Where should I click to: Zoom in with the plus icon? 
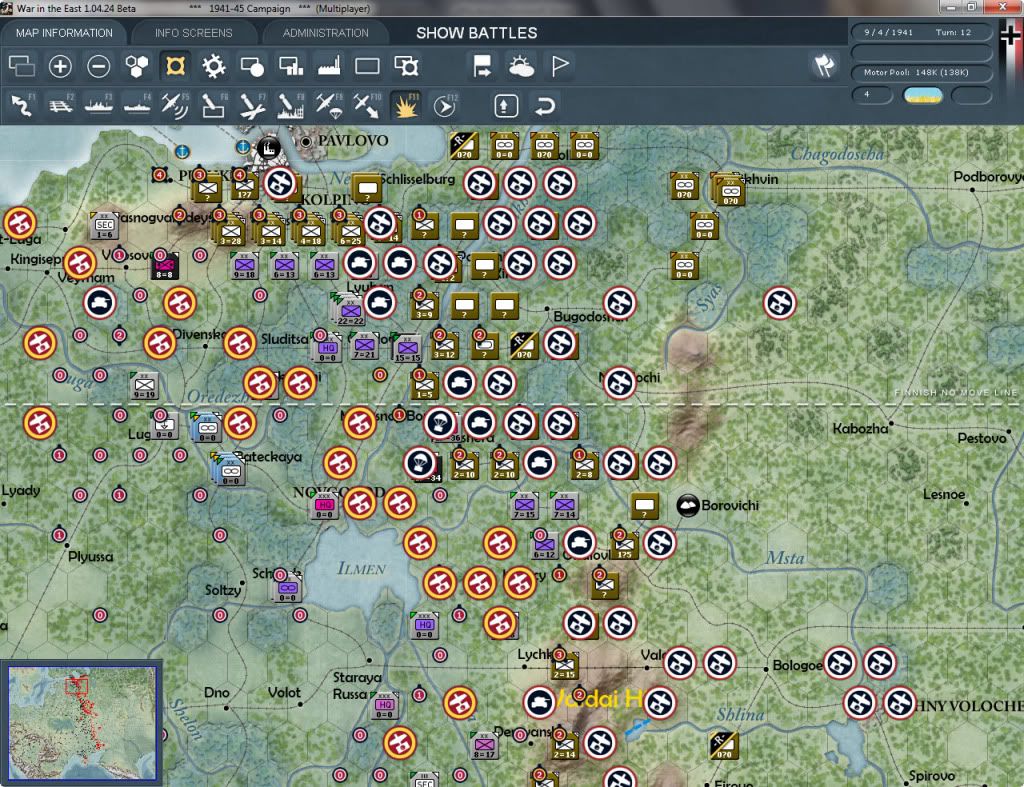click(x=60, y=66)
